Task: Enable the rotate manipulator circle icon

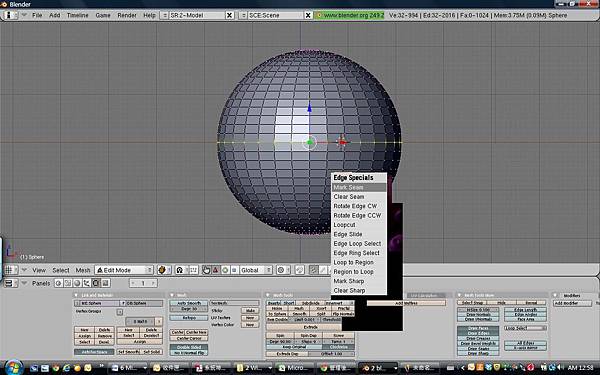Action: pos(225,270)
